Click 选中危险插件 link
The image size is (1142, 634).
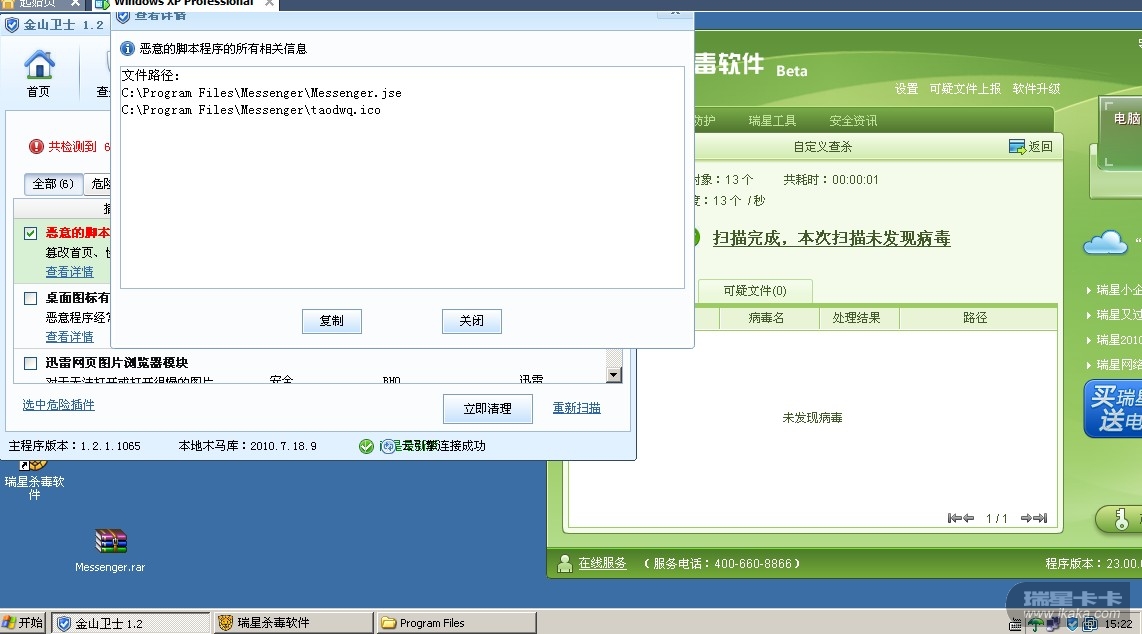pos(58,405)
